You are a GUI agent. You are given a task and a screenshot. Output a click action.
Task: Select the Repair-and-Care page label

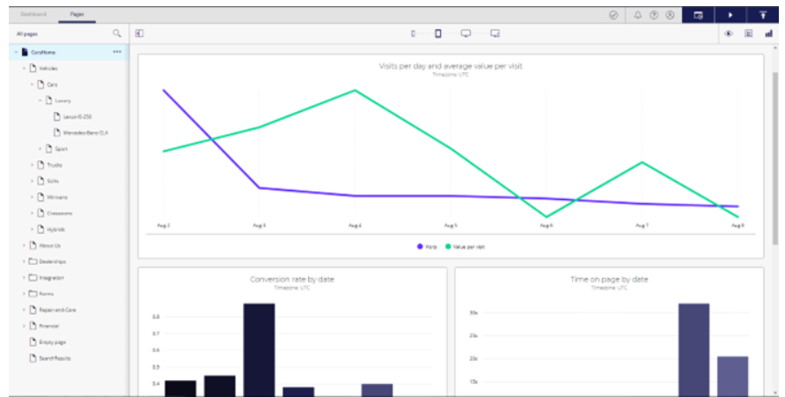click(58, 310)
